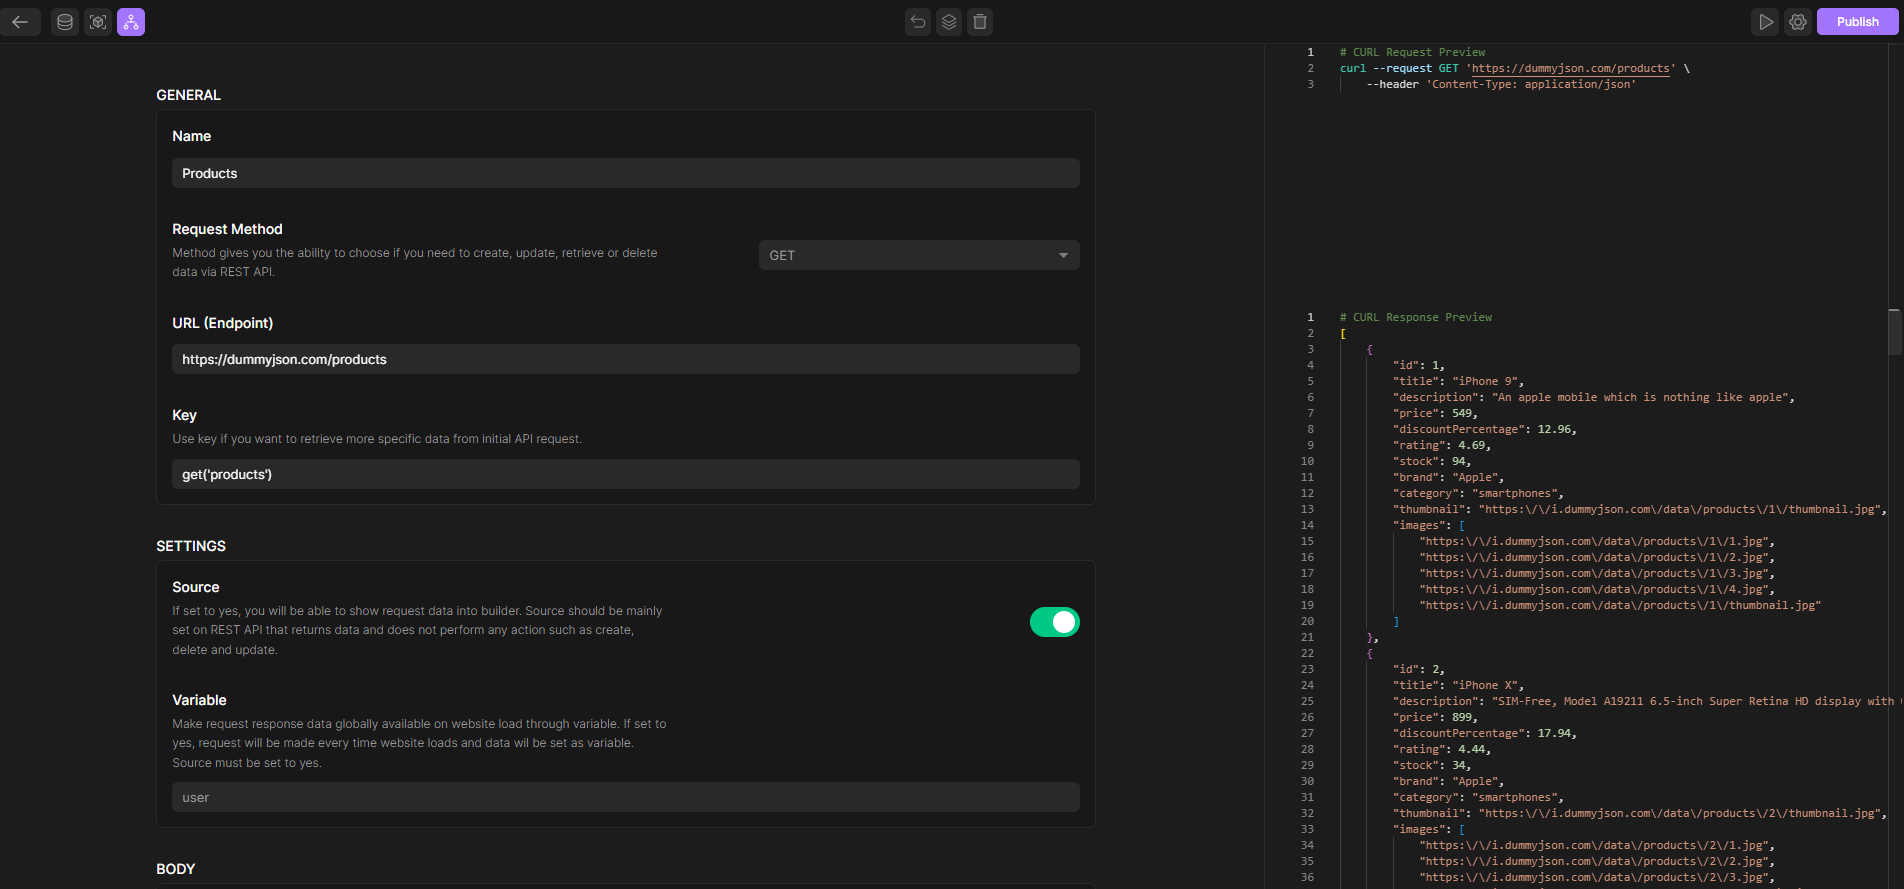The image size is (1904, 889).
Task: Click the GENERAL section heading
Action: (188, 95)
